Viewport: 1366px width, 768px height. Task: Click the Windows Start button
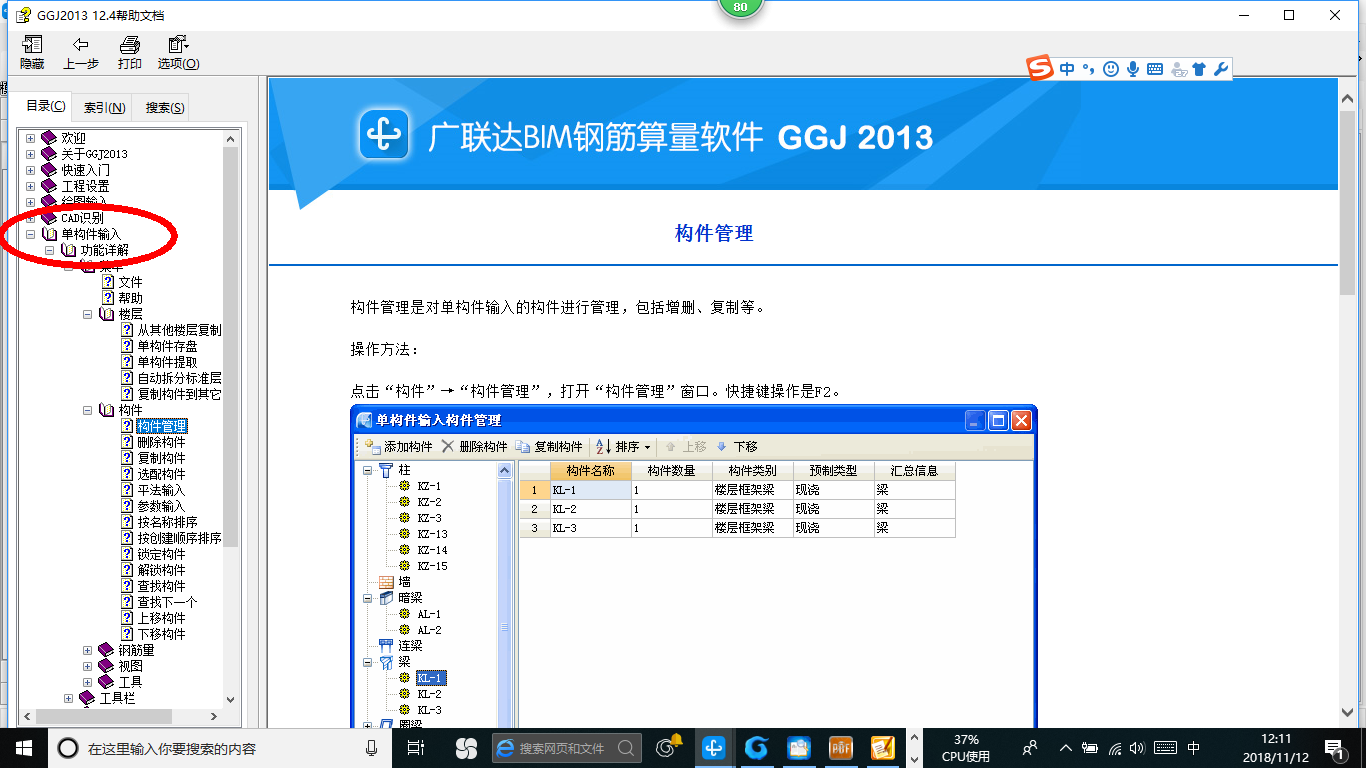click(22, 747)
